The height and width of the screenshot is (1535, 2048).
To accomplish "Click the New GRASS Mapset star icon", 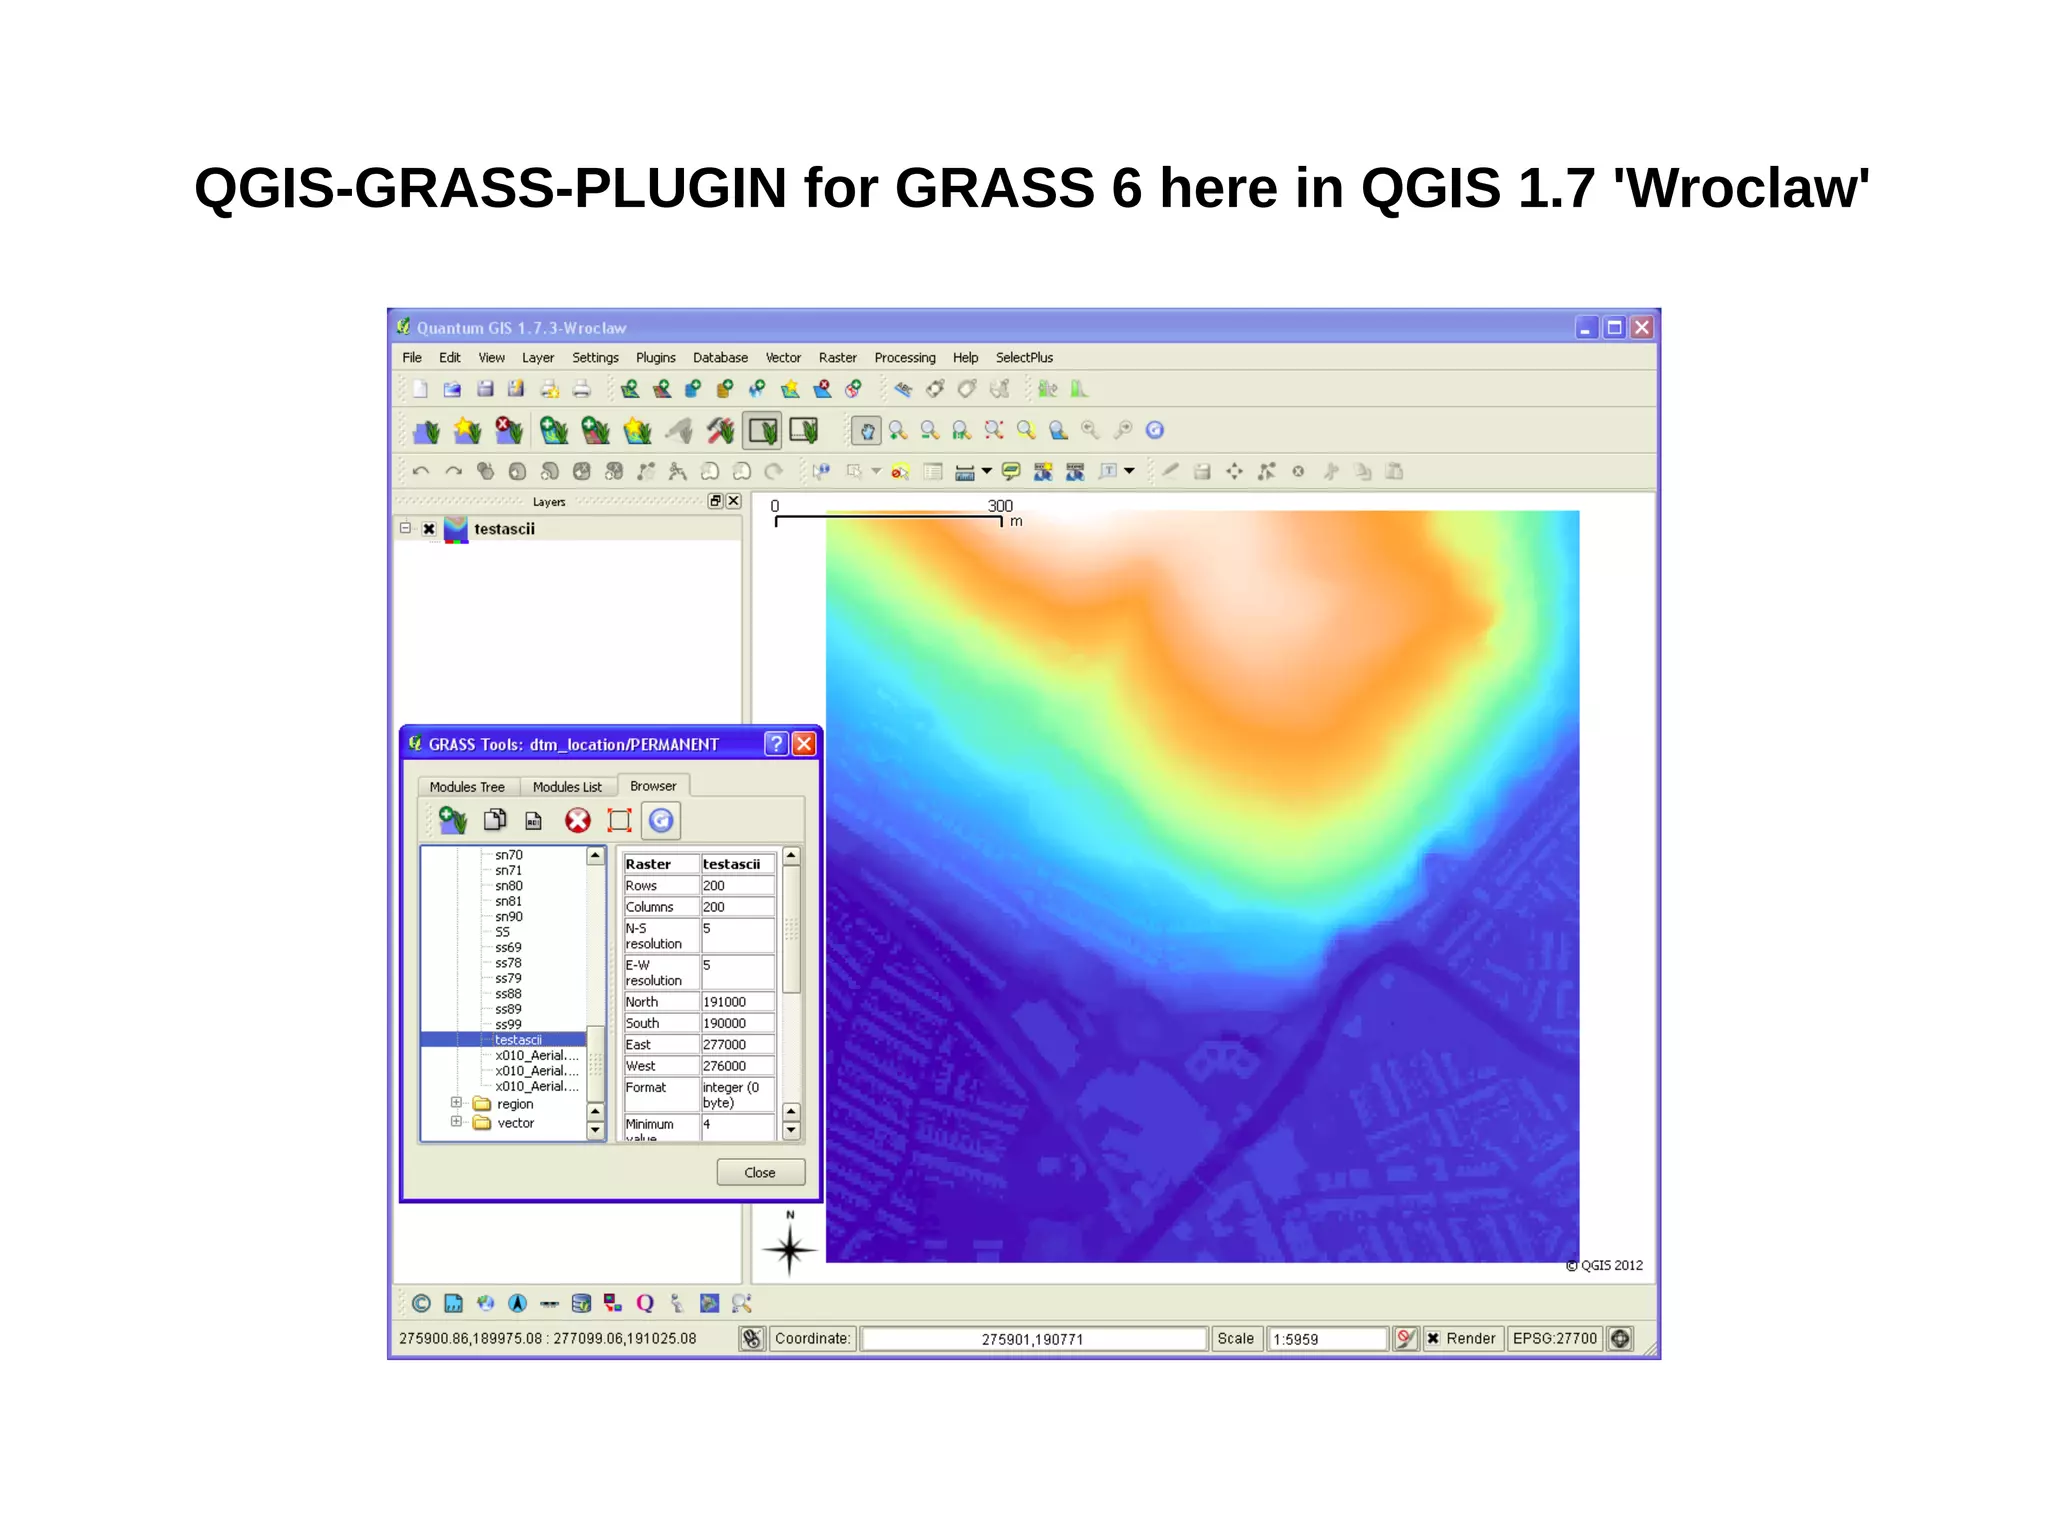I will pyautogui.click(x=467, y=431).
